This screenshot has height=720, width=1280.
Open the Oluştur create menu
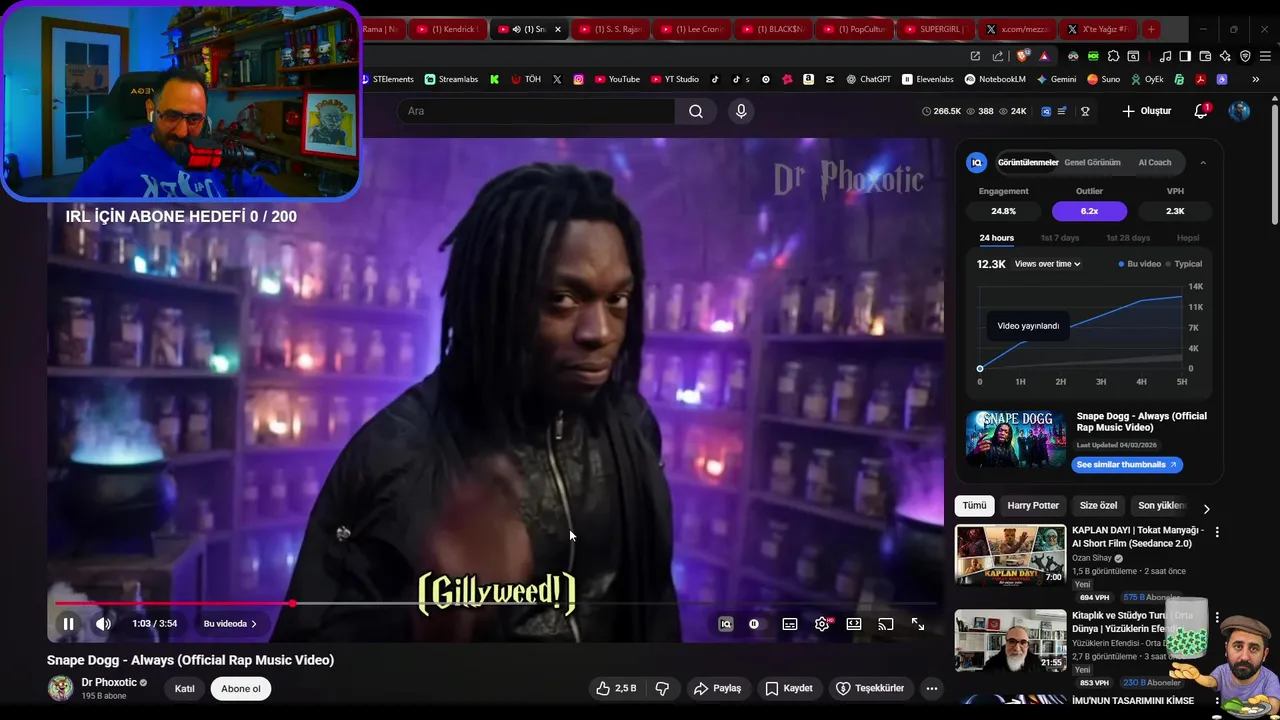tap(1147, 111)
